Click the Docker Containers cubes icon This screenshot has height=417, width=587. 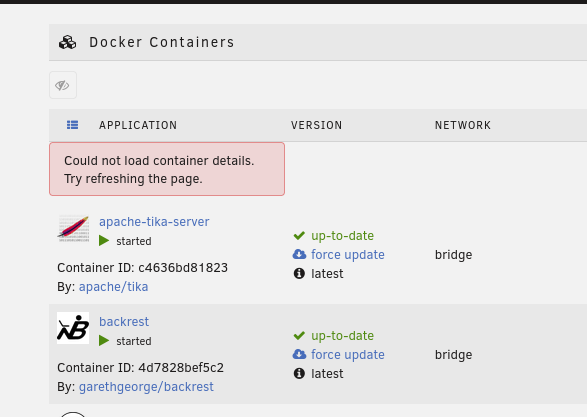[67, 42]
